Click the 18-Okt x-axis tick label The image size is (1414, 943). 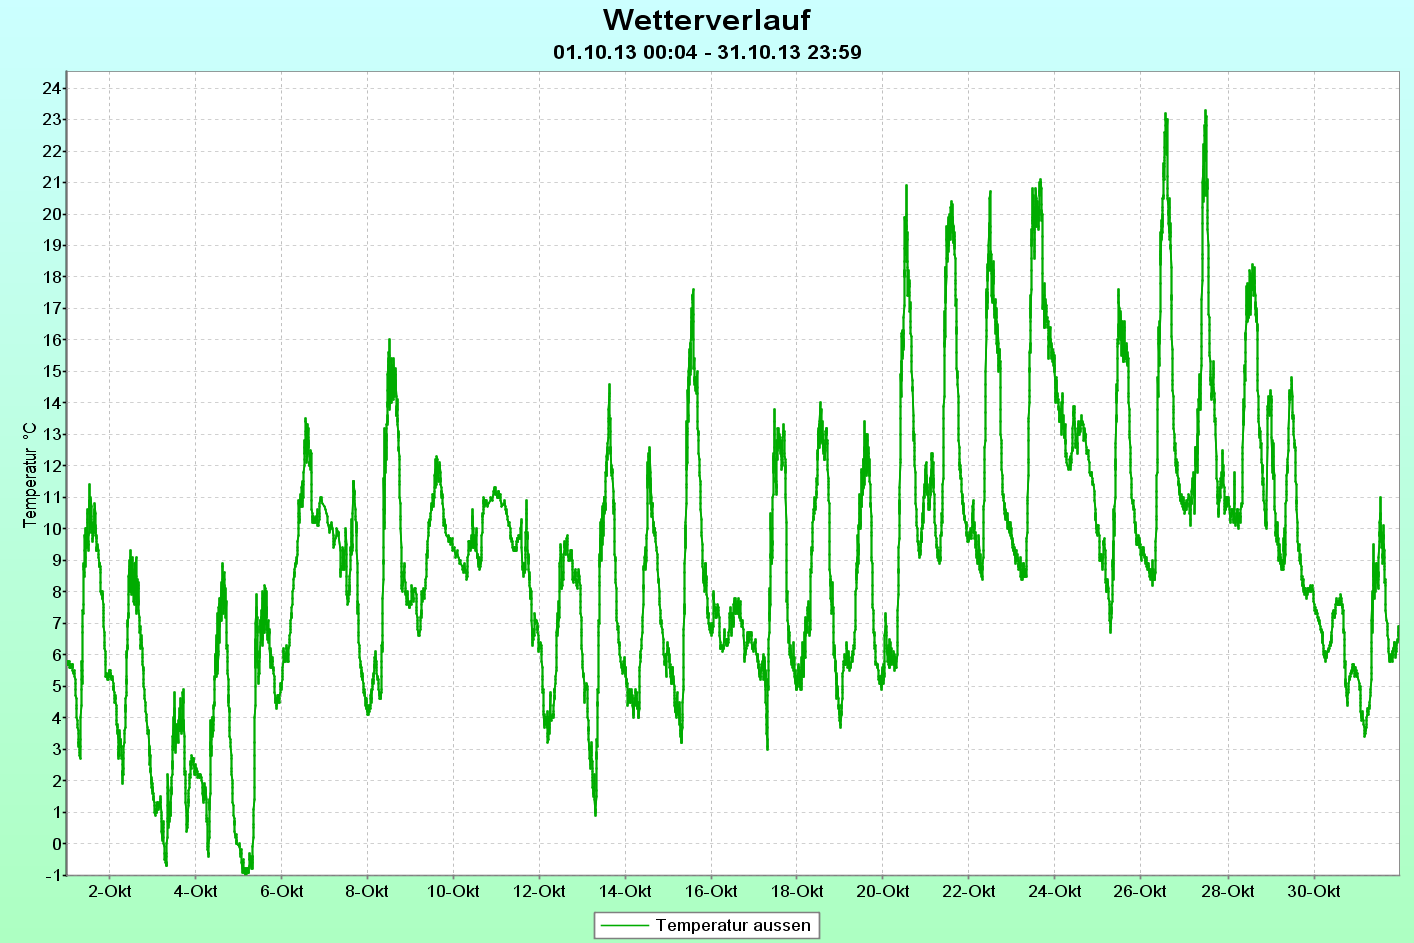797,891
